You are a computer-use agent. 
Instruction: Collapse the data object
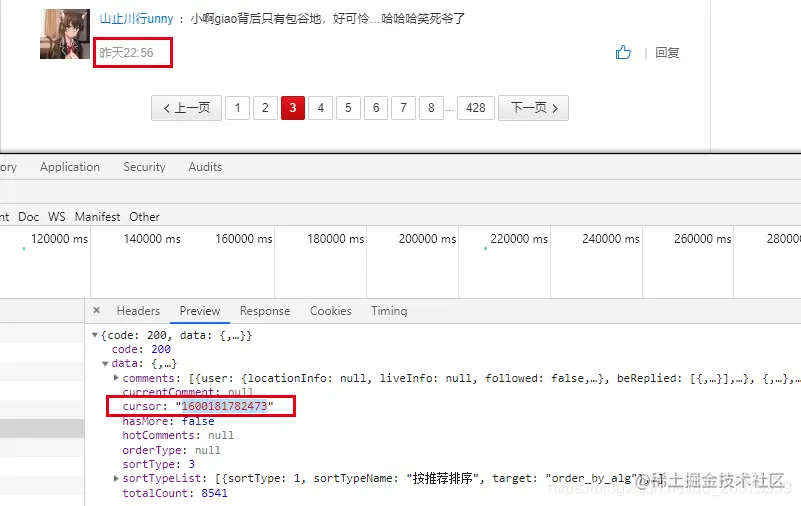(x=105, y=364)
